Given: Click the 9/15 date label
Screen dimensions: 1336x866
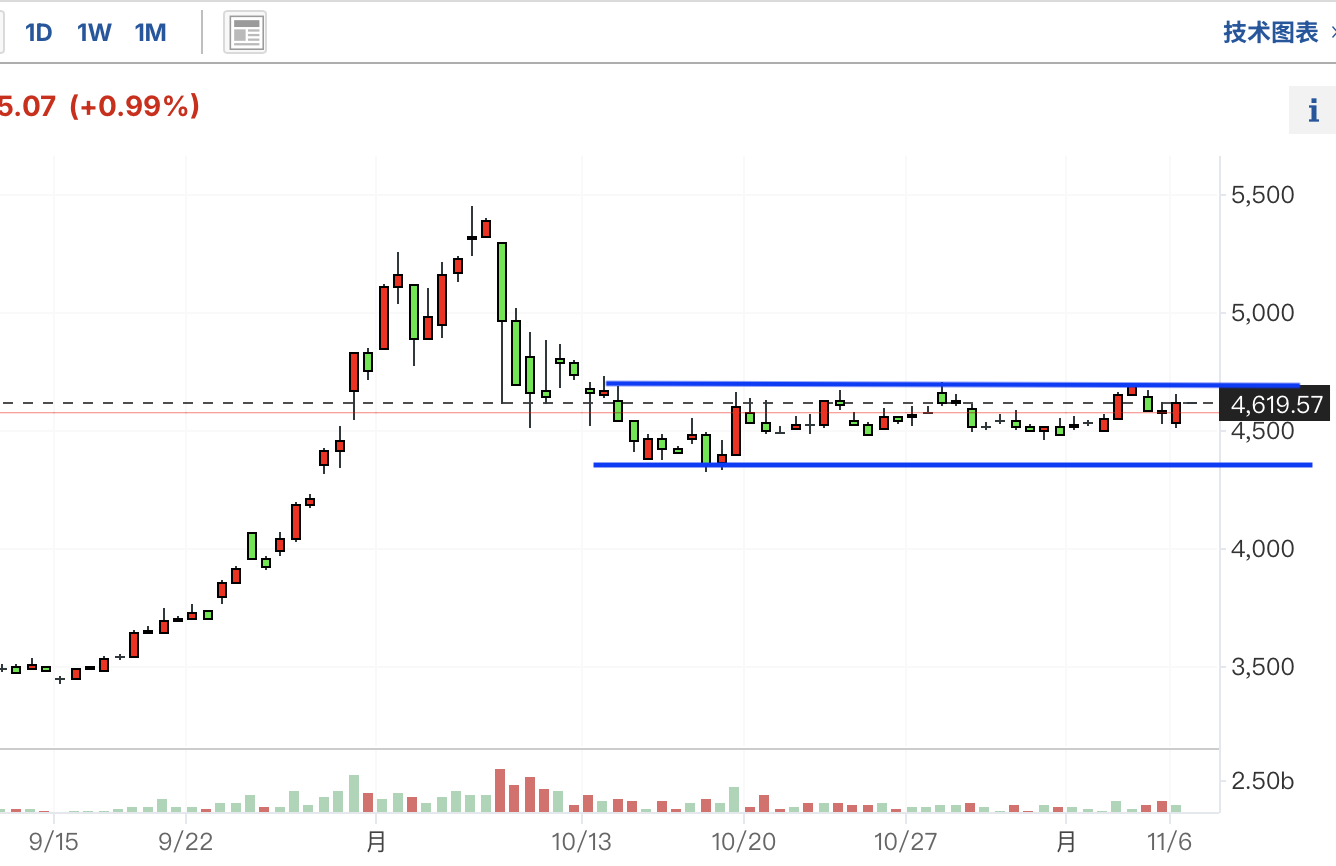Looking at the screenshot, I should coord(55,842).
